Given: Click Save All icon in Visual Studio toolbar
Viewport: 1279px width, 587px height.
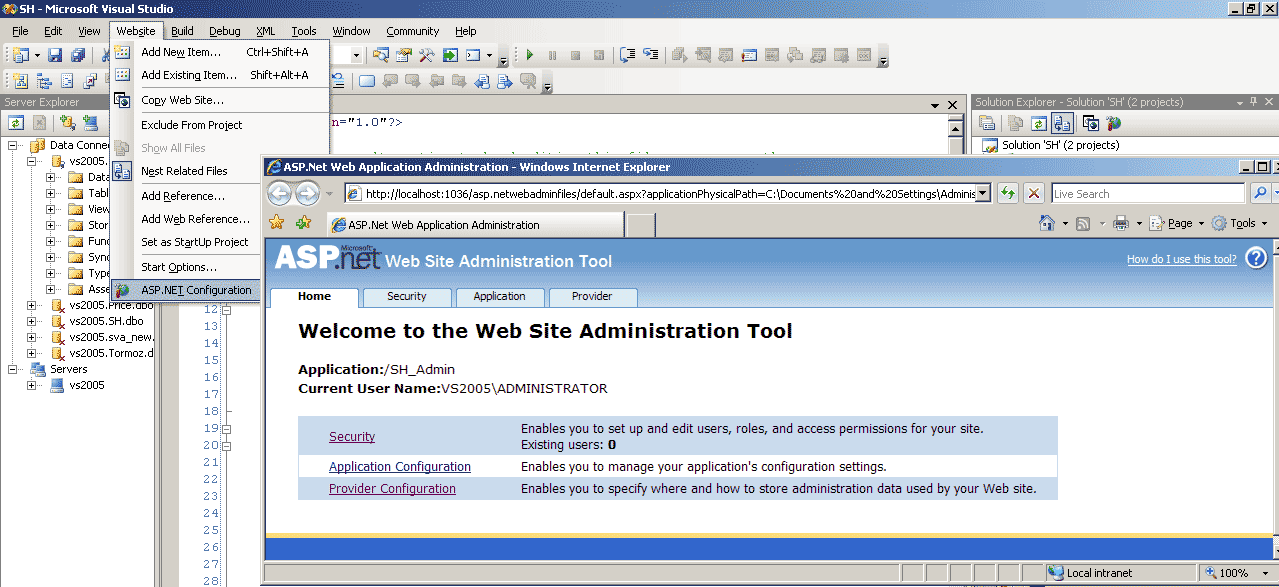Looking at the screenshot, I should [x=77, y=55].
